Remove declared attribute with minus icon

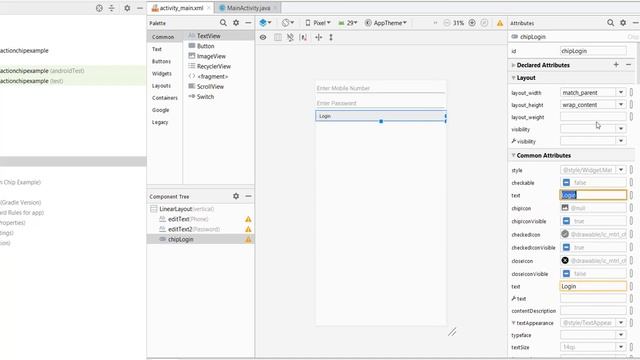[x=629, y=64]
